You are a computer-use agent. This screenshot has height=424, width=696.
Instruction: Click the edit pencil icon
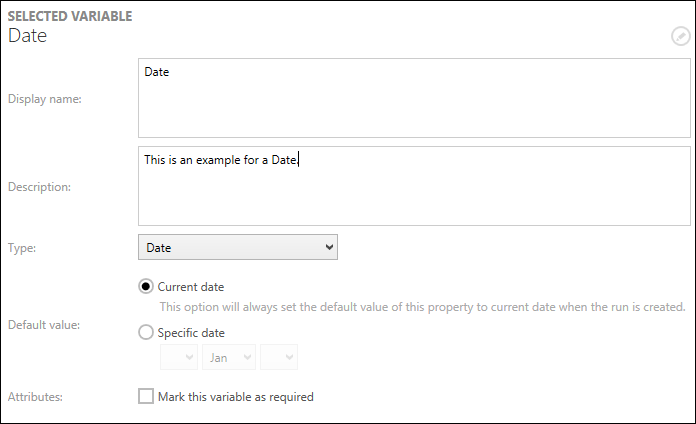[x=680, y=37]
